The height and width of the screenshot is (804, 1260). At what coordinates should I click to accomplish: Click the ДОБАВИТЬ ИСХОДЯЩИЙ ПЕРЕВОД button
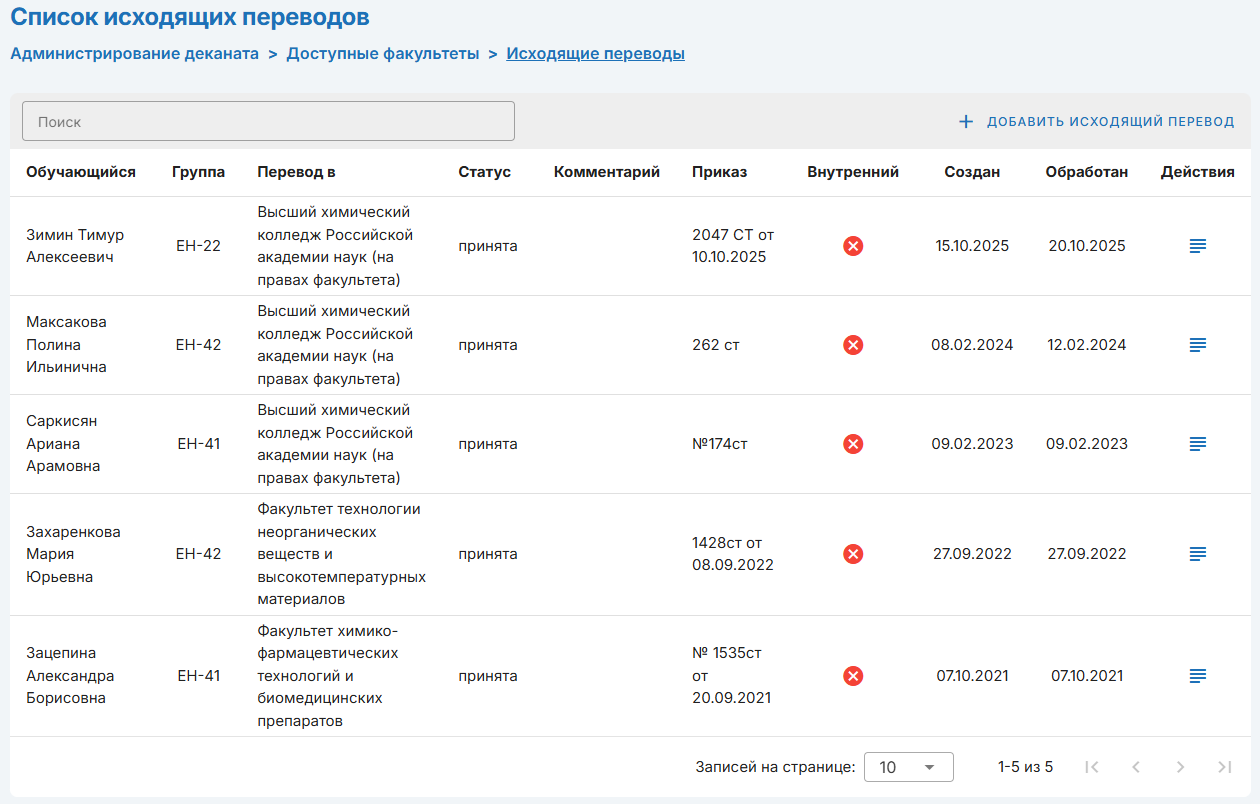[1110, 122]
